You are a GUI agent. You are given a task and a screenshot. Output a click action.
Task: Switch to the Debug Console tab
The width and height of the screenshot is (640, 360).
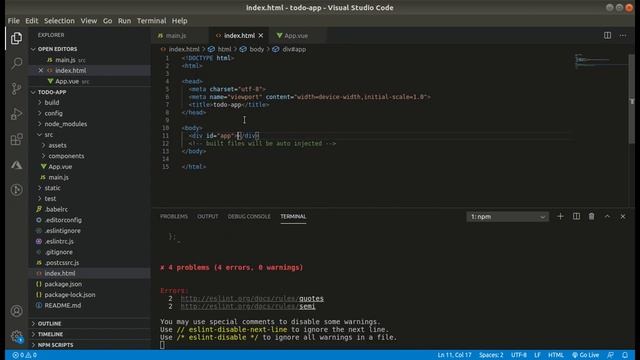click(249, 216)
